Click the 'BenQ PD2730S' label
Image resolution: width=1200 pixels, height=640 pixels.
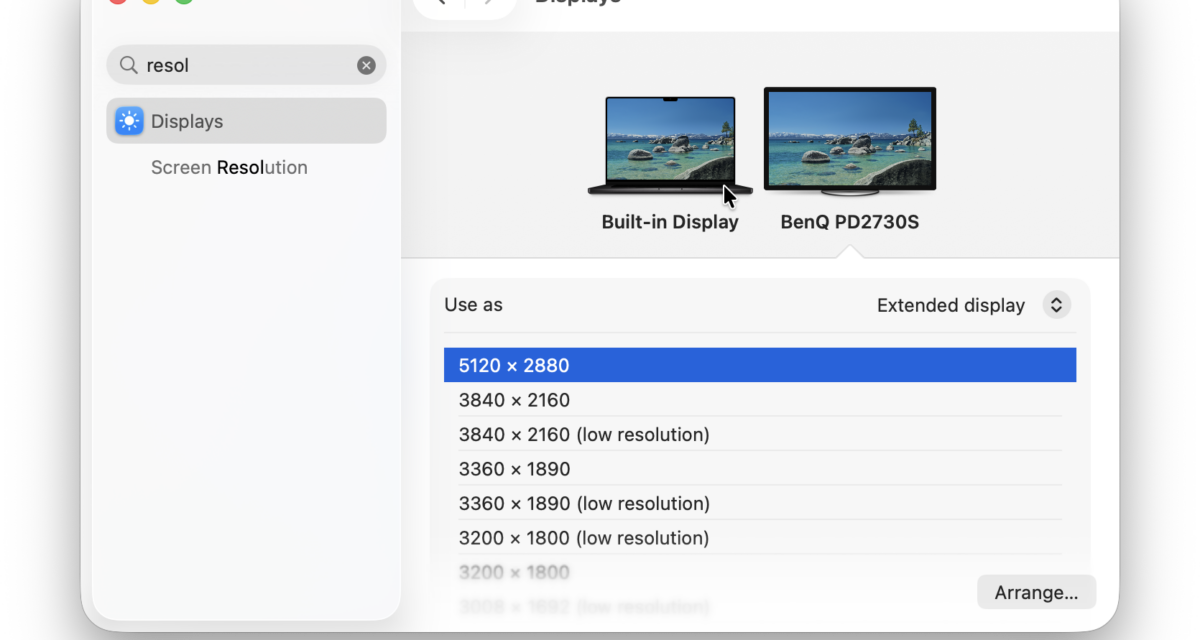click(850, 222)
